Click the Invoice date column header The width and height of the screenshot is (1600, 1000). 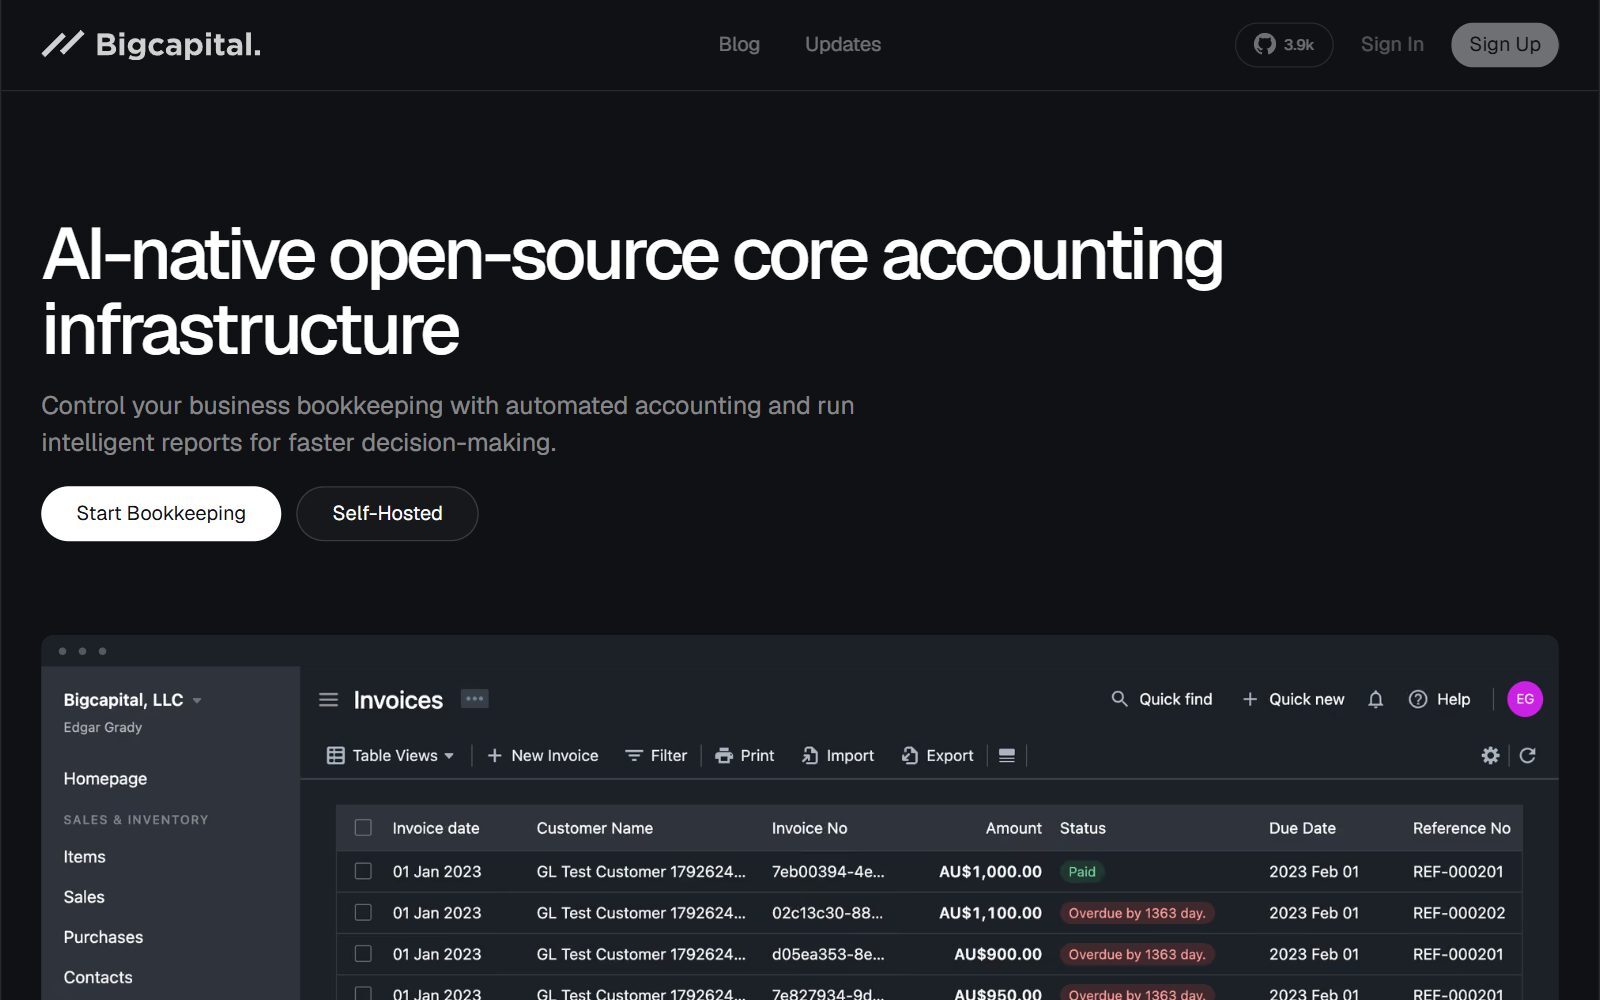[436, 828]
